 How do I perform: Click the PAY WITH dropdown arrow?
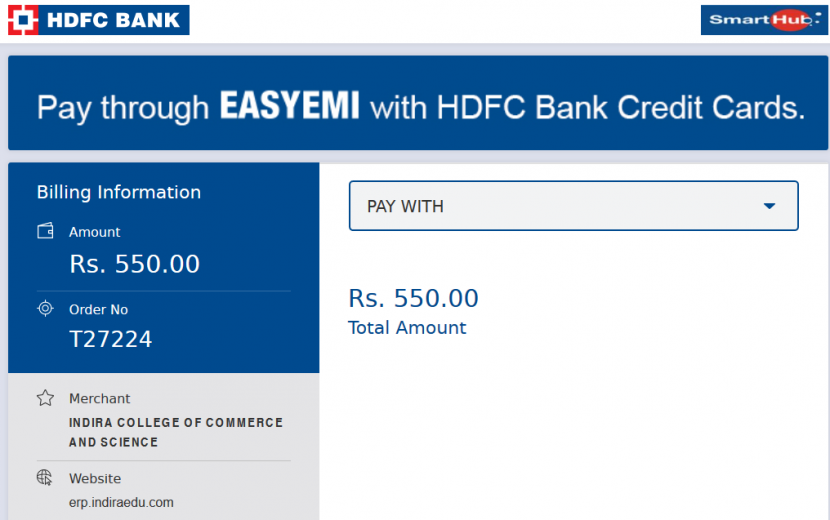[x=769, y=206]
